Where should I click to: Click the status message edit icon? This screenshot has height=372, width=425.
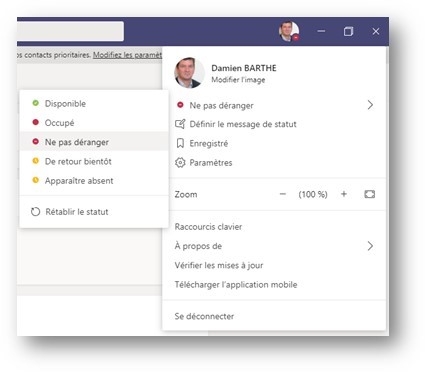pos(180,124)
